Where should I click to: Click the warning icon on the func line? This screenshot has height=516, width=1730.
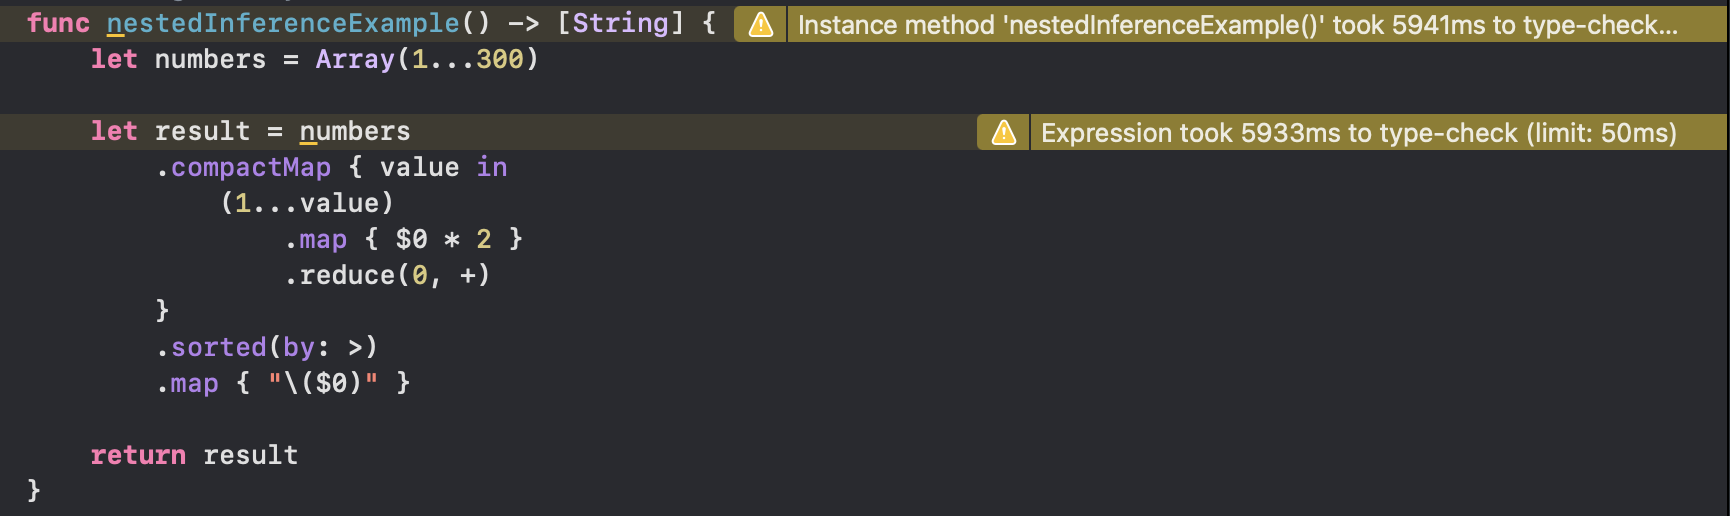761,24
